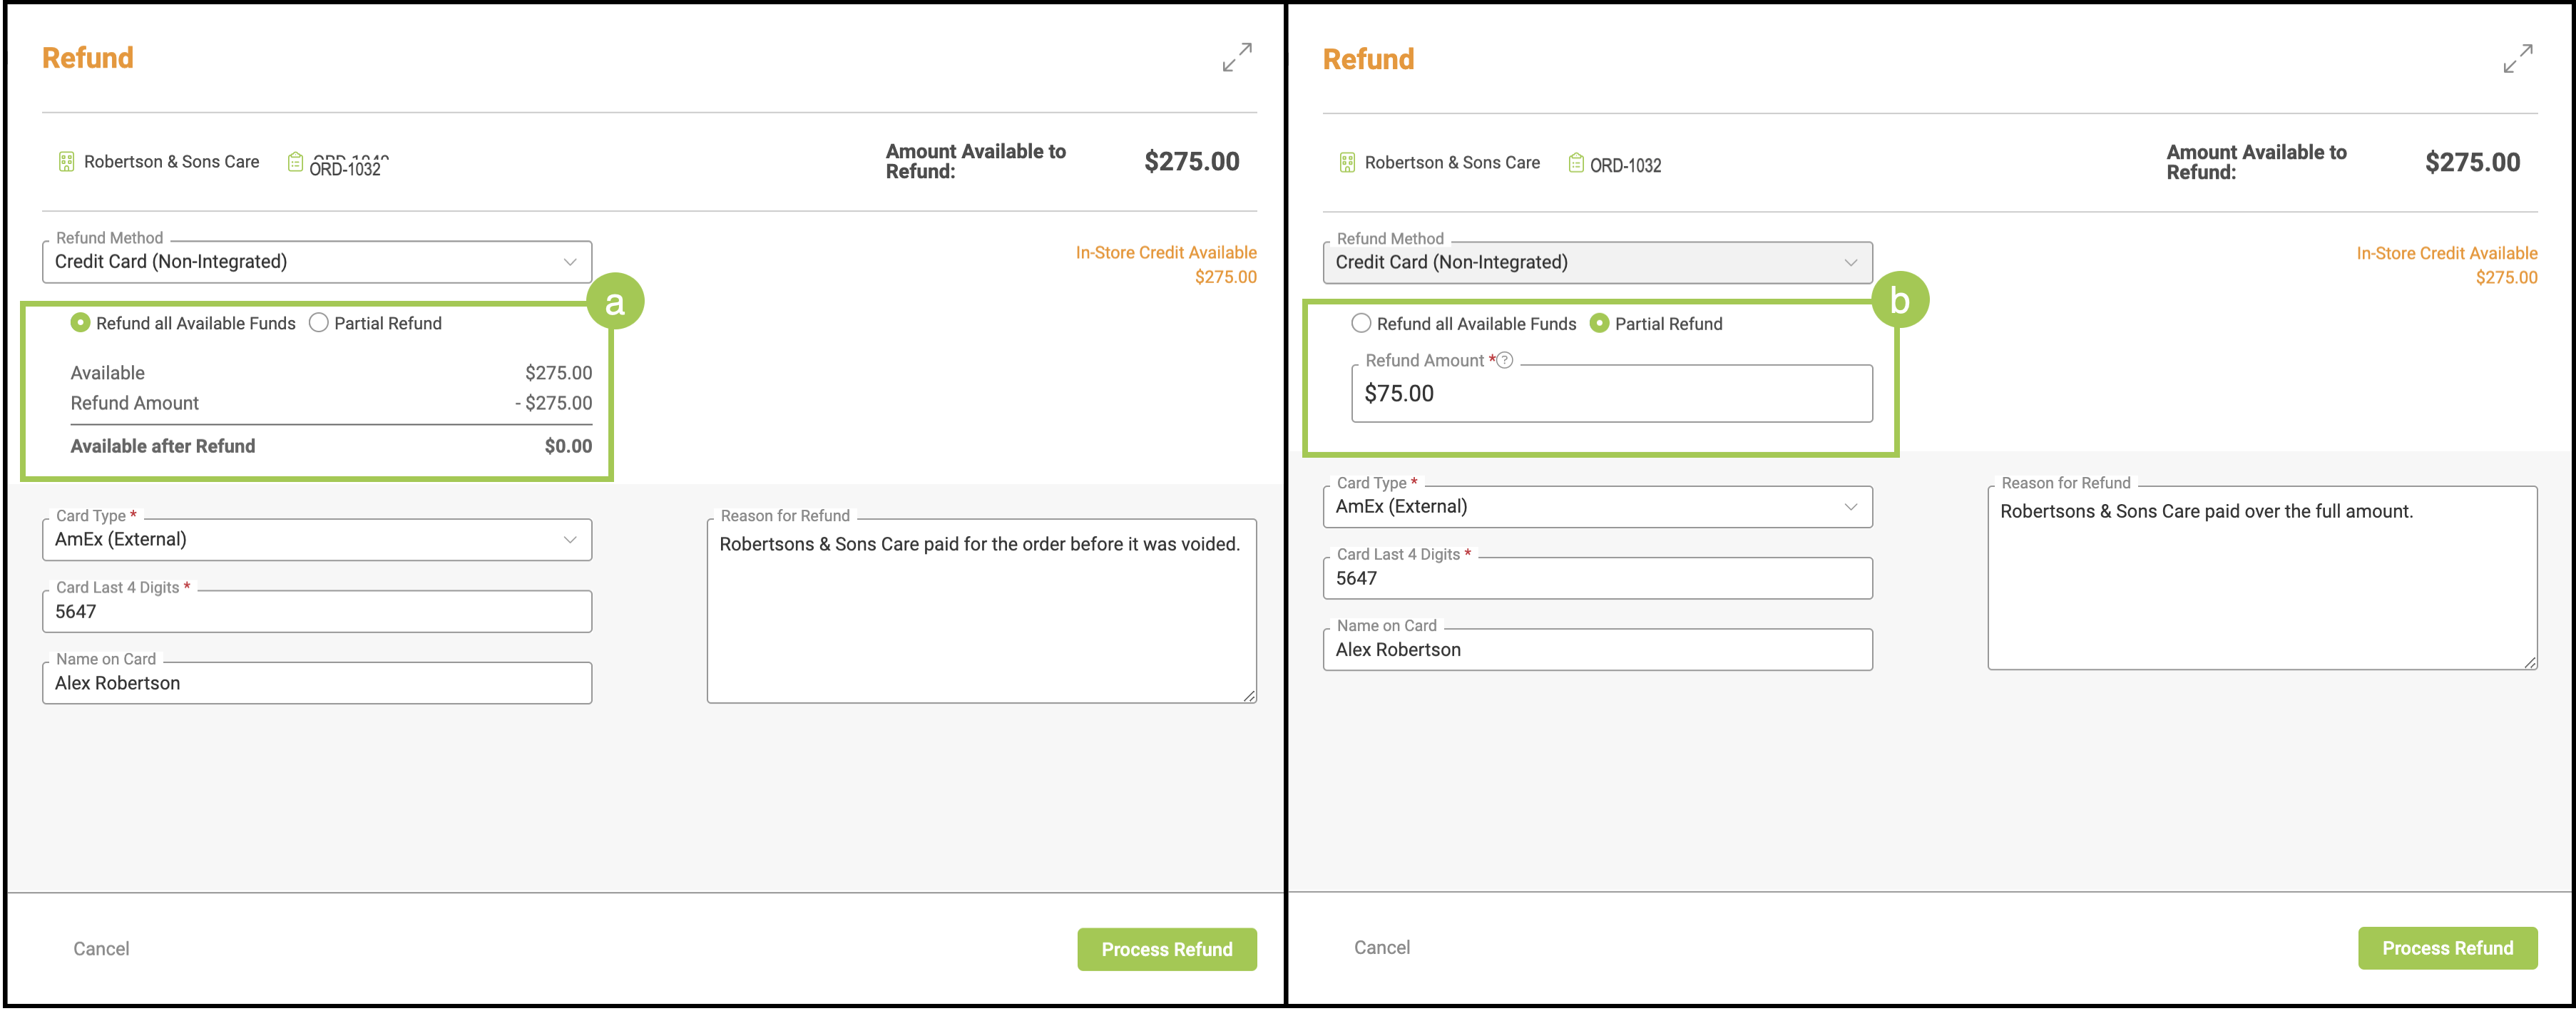Click left In-Store Credit Available link
The image size is (2576, 1011).
click(x=1165, y=253)
